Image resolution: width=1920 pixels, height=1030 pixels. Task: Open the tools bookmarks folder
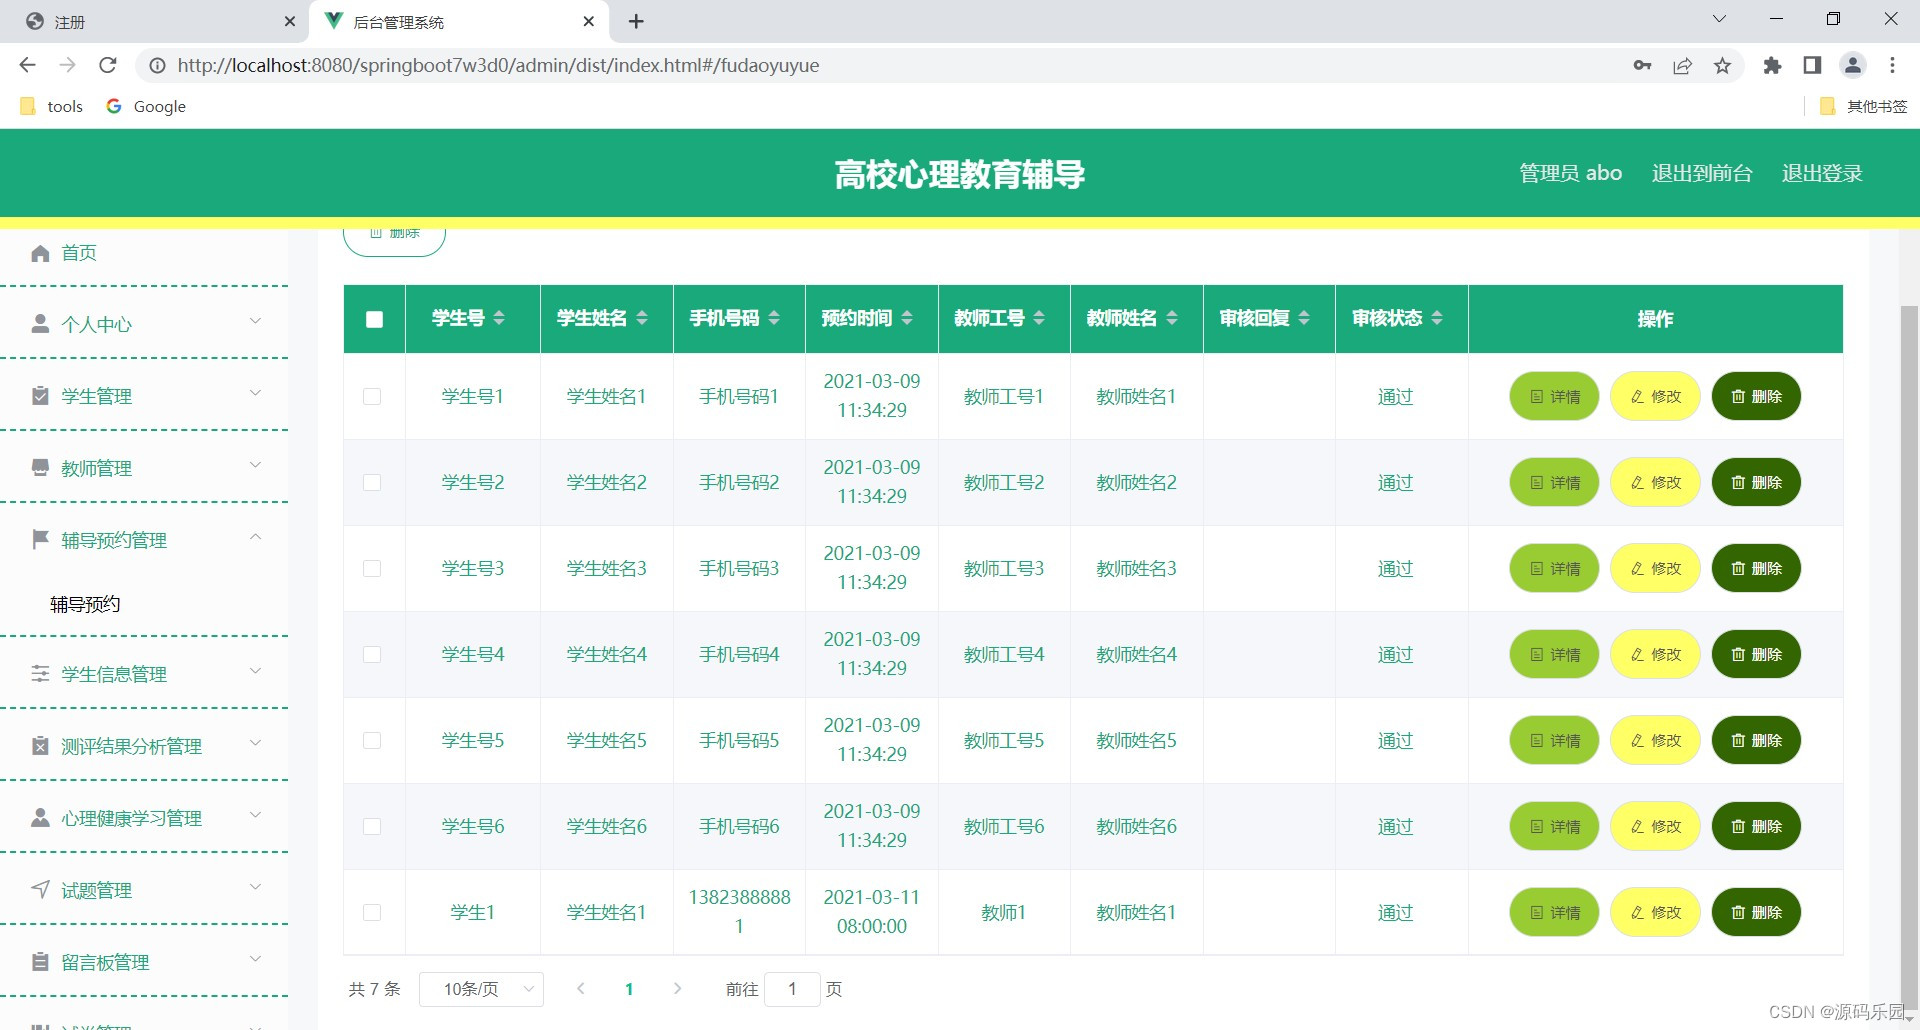point(52,106)
